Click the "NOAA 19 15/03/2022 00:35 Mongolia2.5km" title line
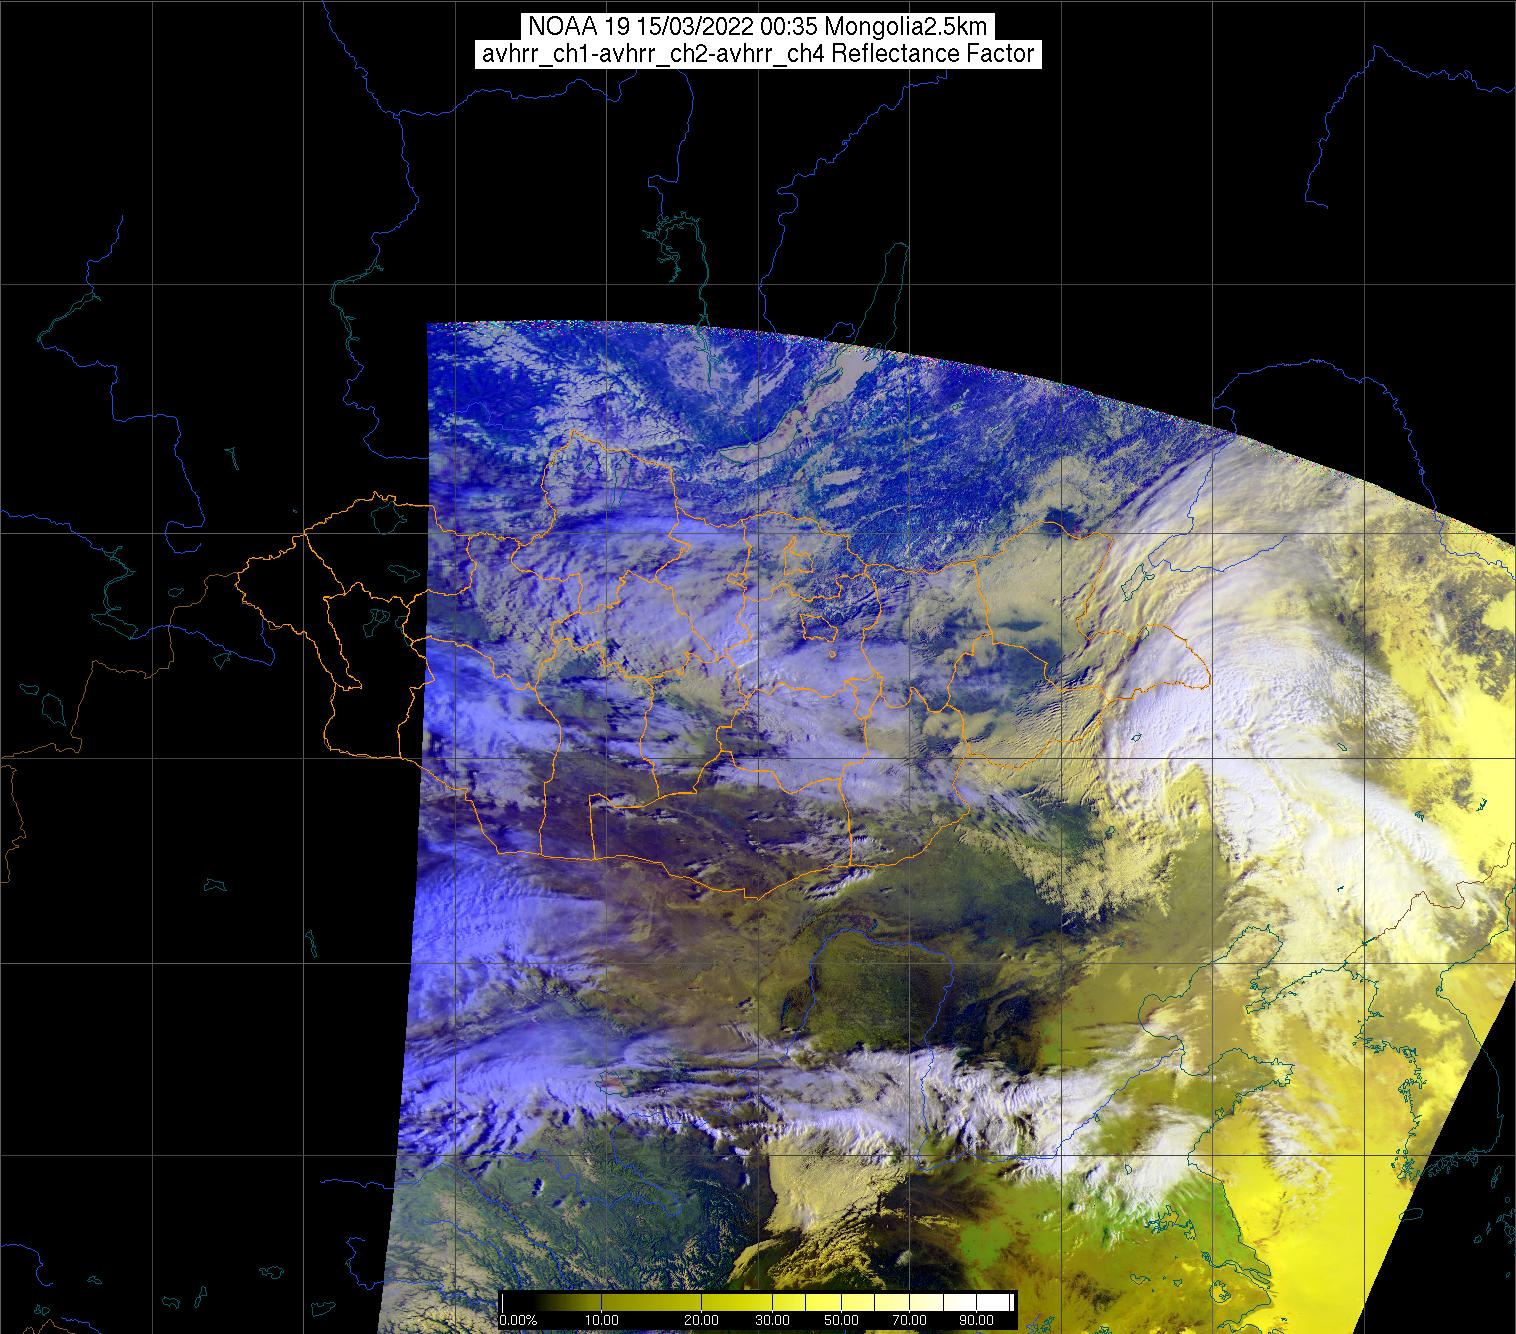 tap(757, 27)
